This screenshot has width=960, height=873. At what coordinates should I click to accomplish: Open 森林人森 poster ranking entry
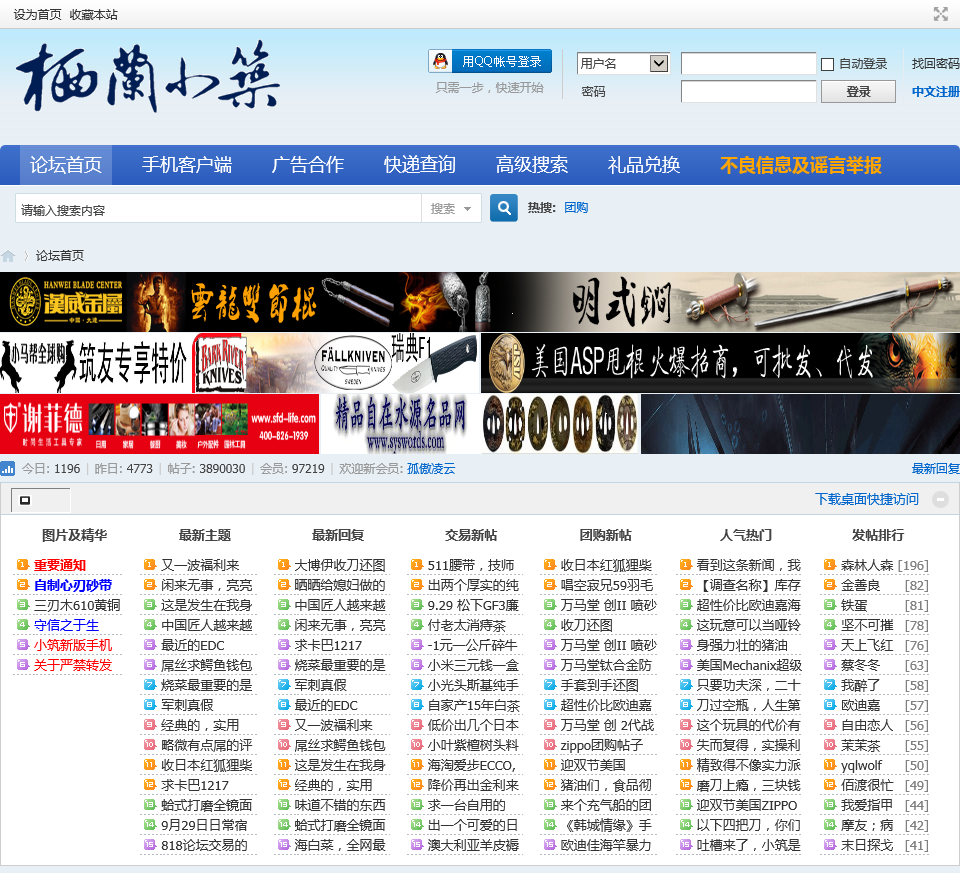867,565
